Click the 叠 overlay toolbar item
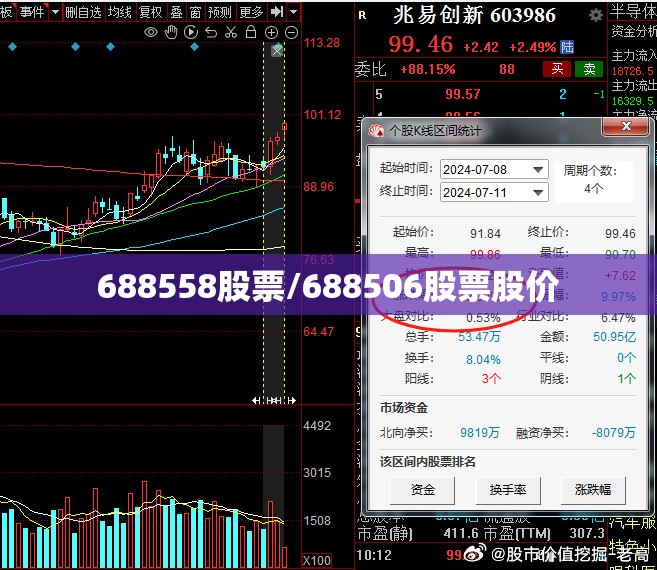The height and width of the screenshot is (570, 657). click(x=176, y=12)
